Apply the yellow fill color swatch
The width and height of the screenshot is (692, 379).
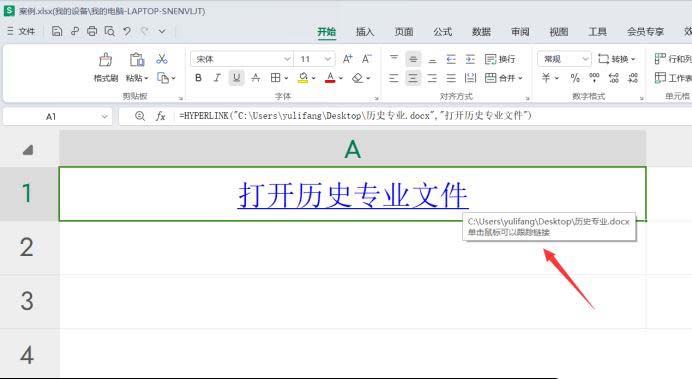tap(303, 78)
